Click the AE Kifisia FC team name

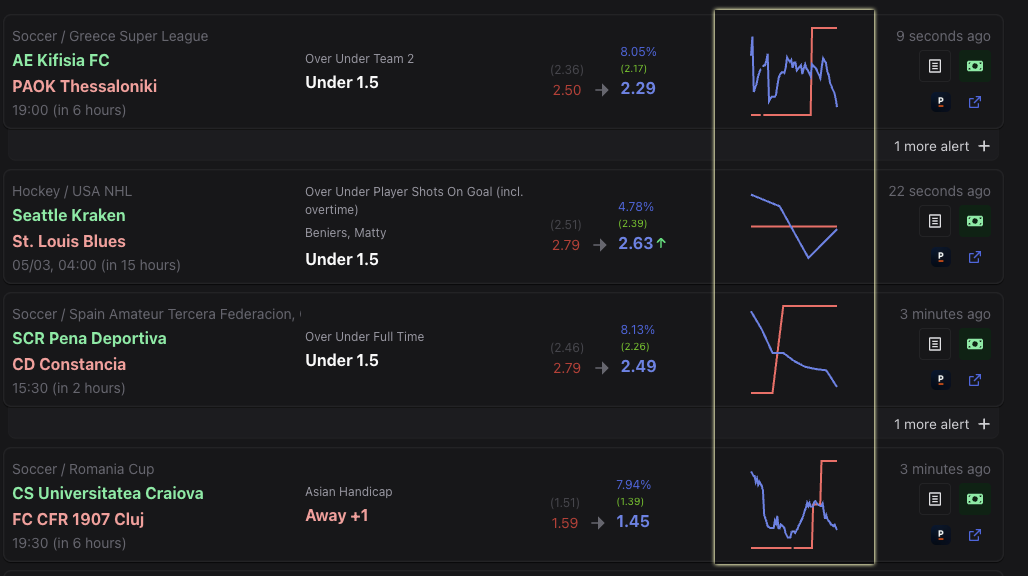pos(61,60)
